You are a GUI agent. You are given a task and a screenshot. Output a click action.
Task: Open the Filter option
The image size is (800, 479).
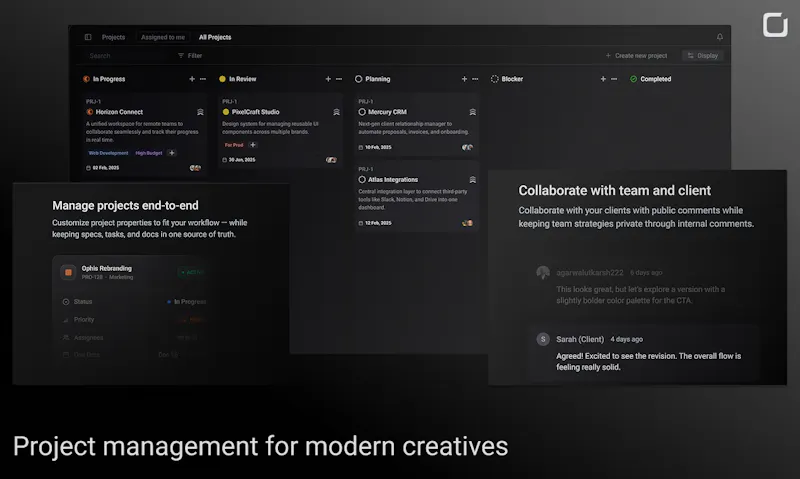pyautogui.click(x=190, y=56)
